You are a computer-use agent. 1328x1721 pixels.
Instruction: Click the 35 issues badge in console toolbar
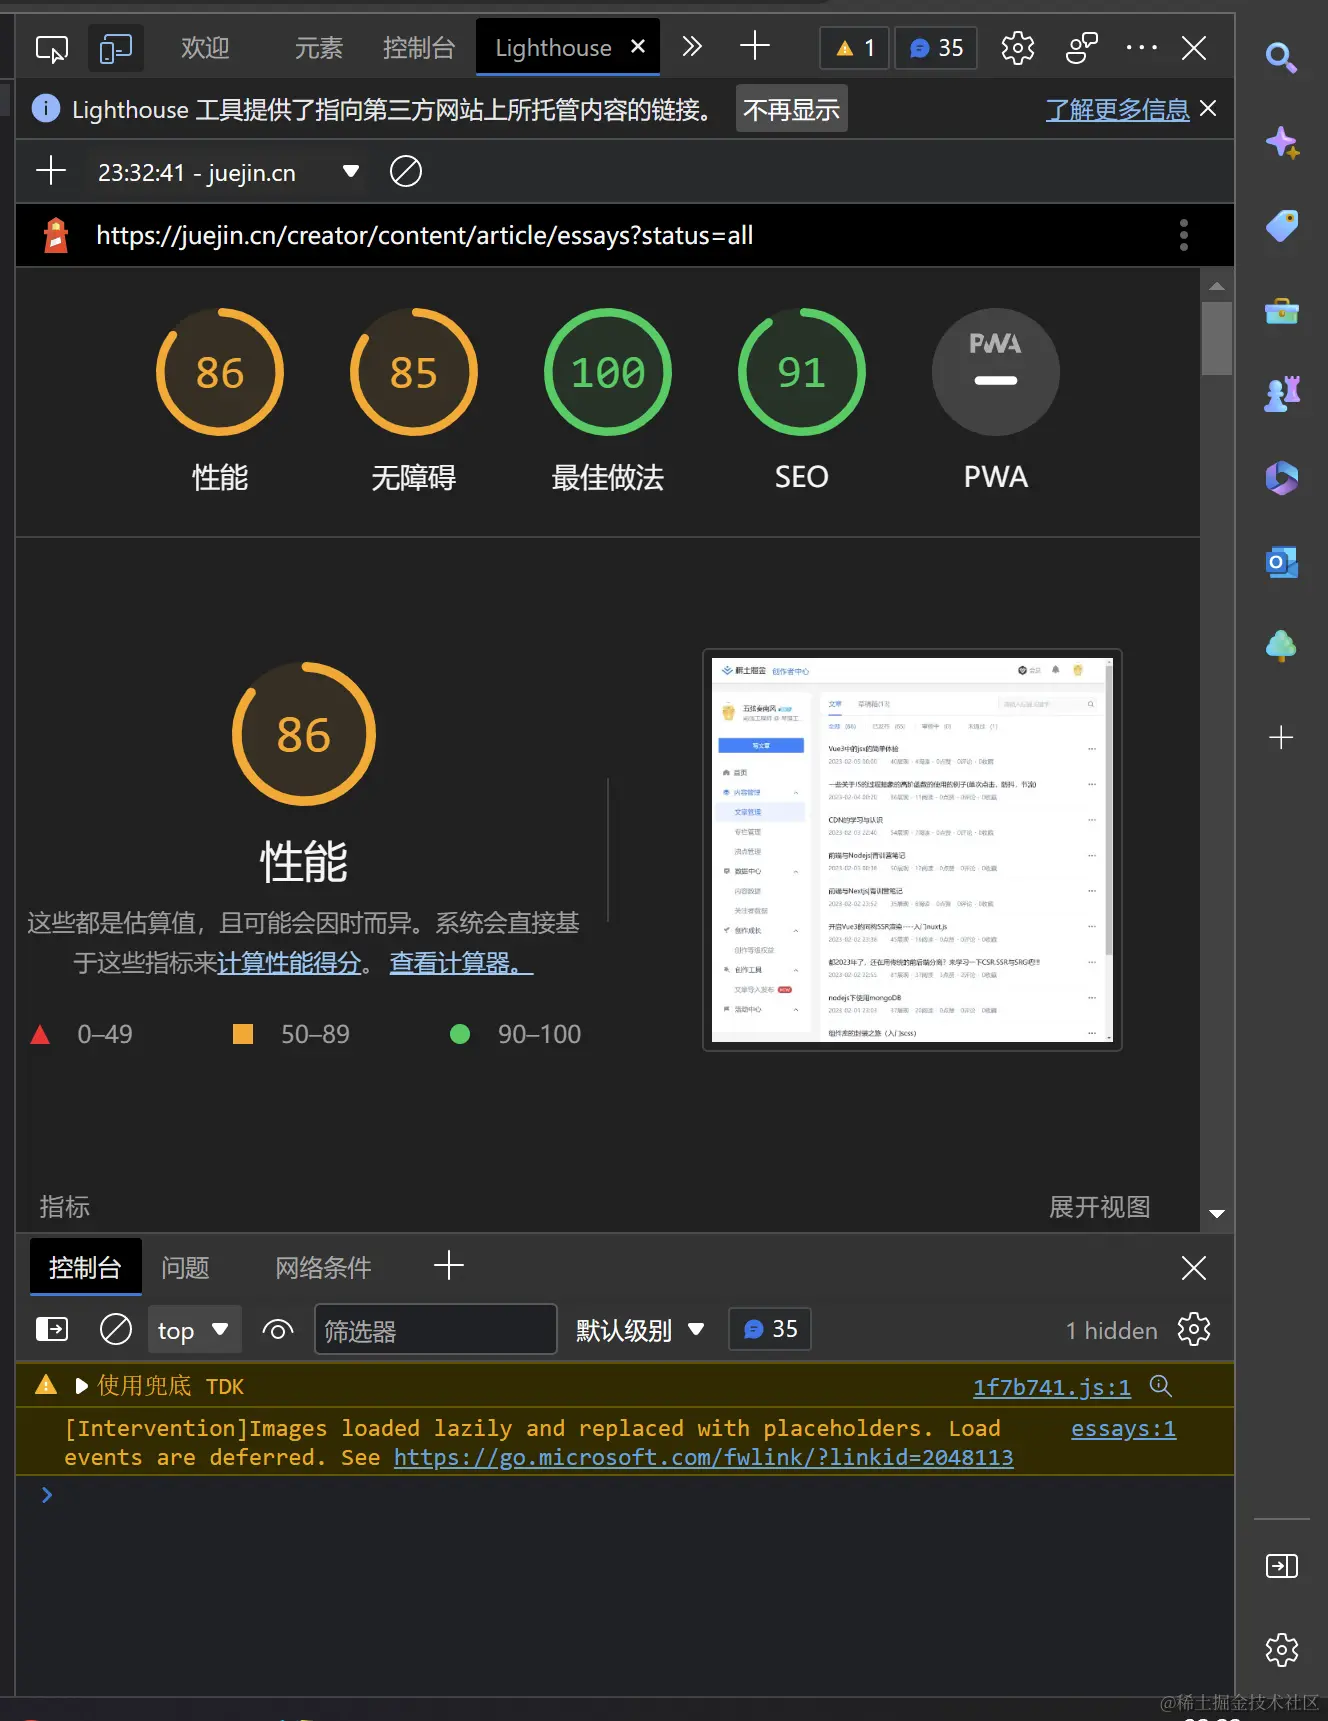[x=770, y=1329]
